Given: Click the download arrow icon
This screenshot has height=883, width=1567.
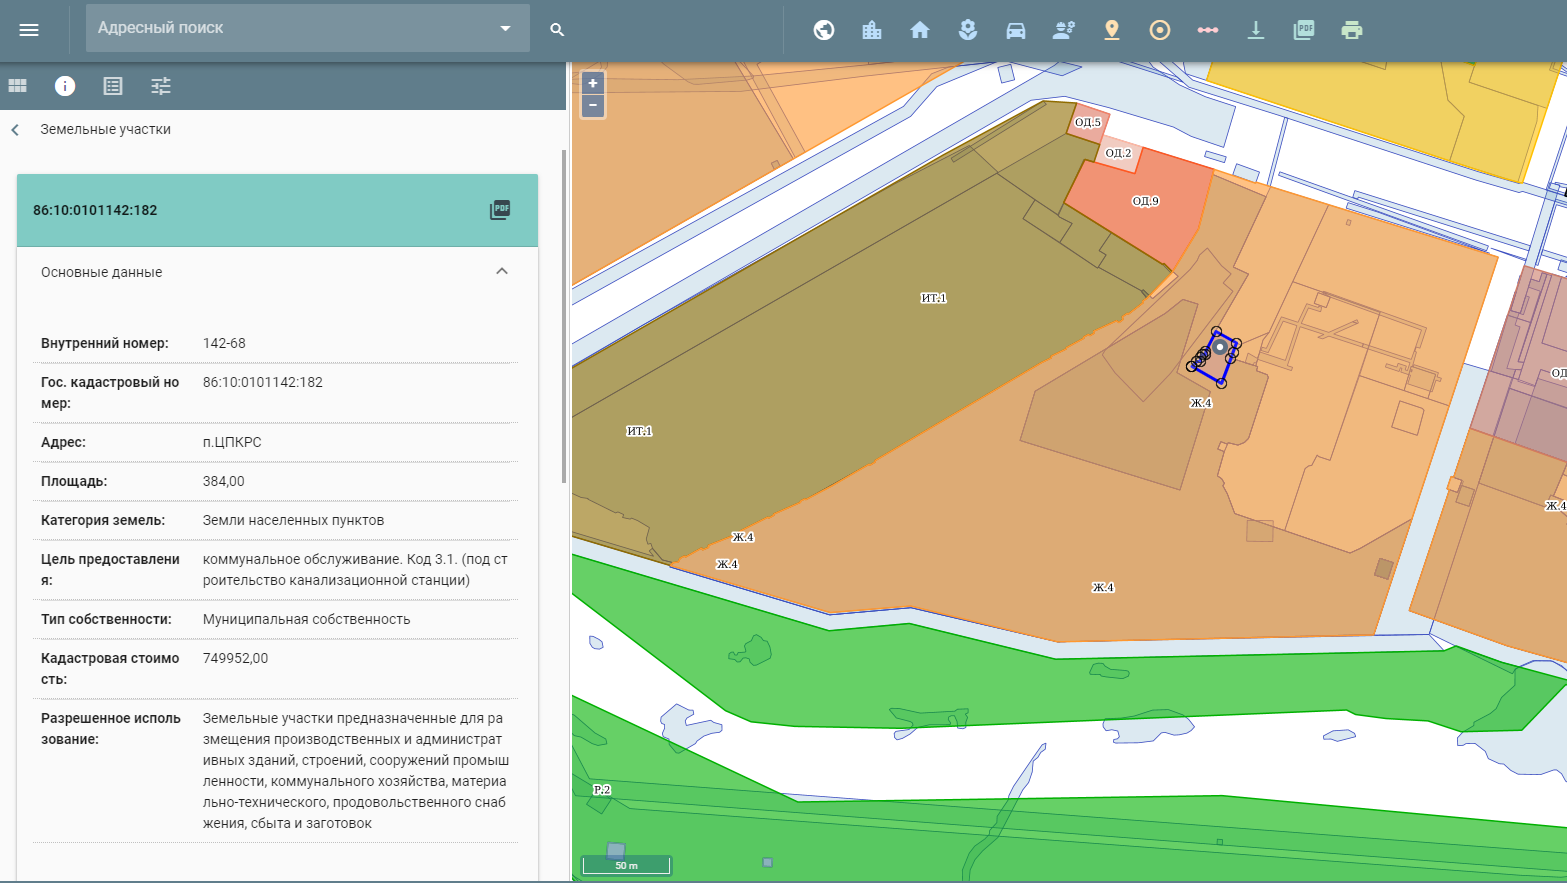Looking at the screenshot, I should pyautogui.click(x=1256, y=30).
